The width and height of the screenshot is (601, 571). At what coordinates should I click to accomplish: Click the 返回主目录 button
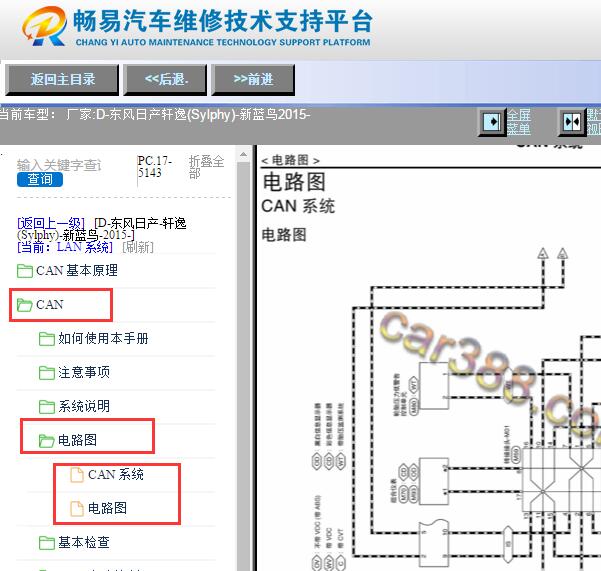[62, 80]
